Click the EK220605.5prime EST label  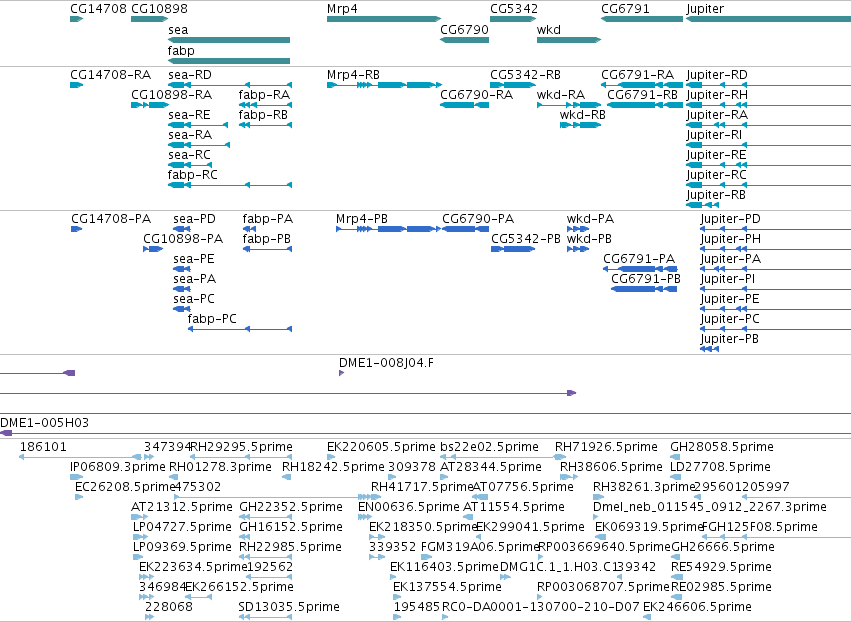pyautogui.click(x=382, y=447)
